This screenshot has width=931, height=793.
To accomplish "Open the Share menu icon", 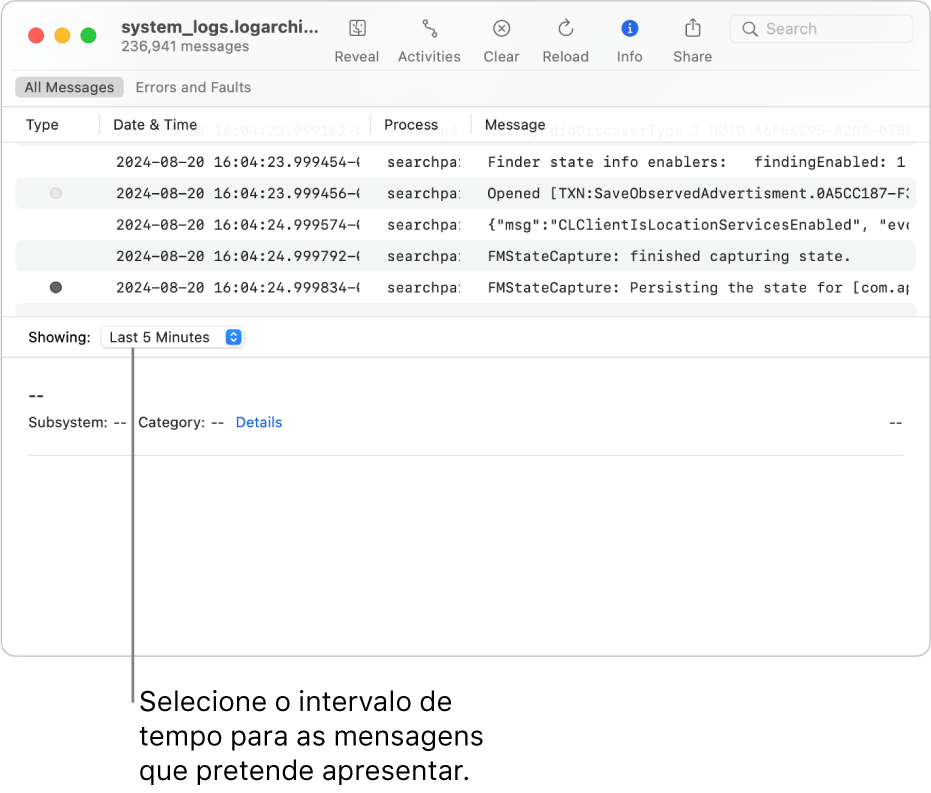I will coord(692,29).
